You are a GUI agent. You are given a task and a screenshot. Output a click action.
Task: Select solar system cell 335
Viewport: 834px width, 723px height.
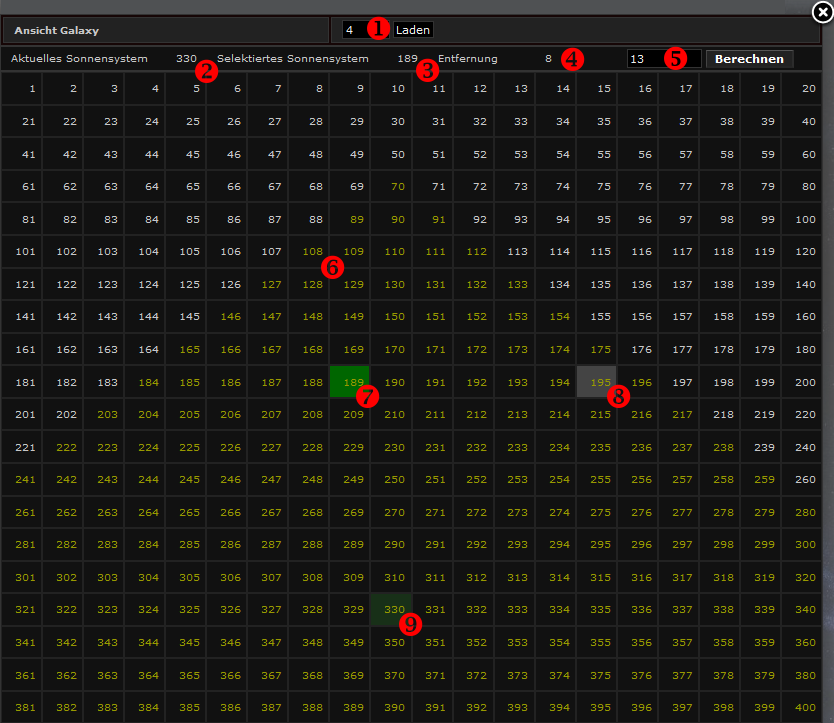(x=596, y=609)
